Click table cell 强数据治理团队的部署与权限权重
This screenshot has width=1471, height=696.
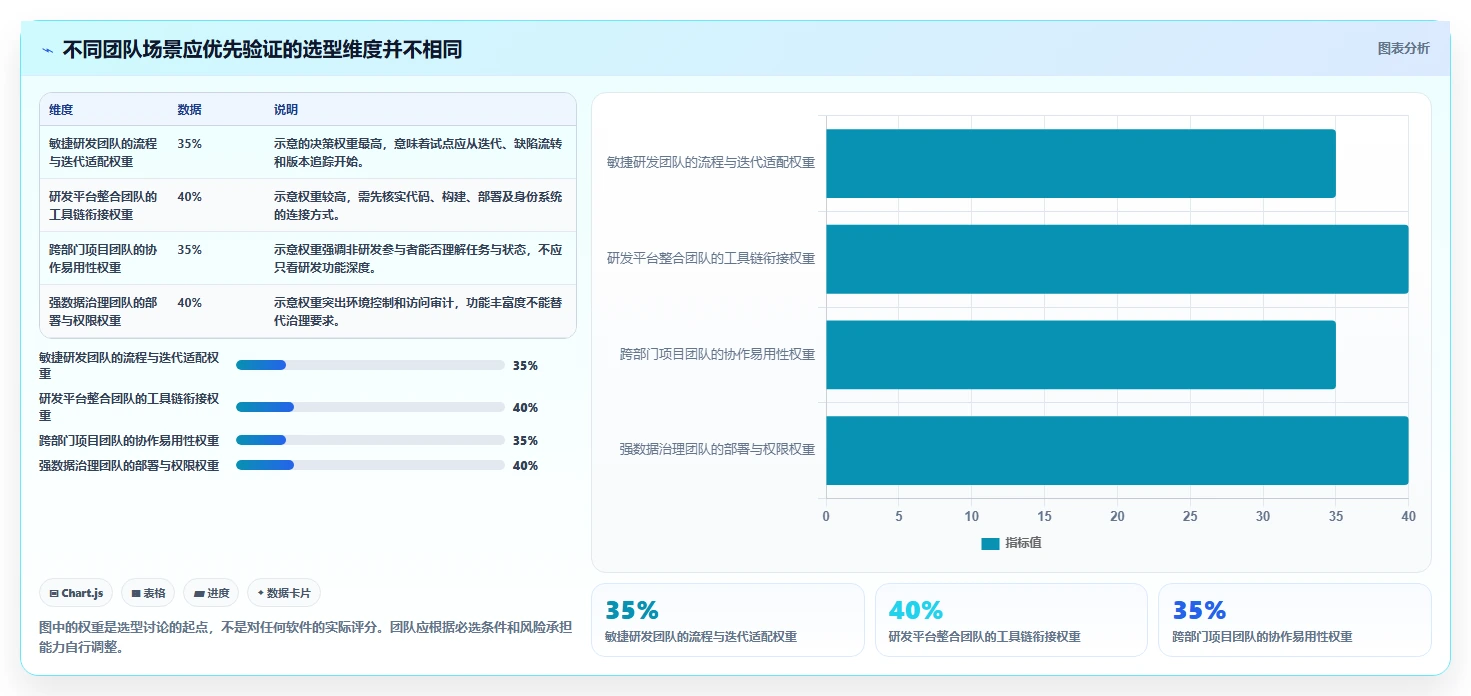[103, 311]
